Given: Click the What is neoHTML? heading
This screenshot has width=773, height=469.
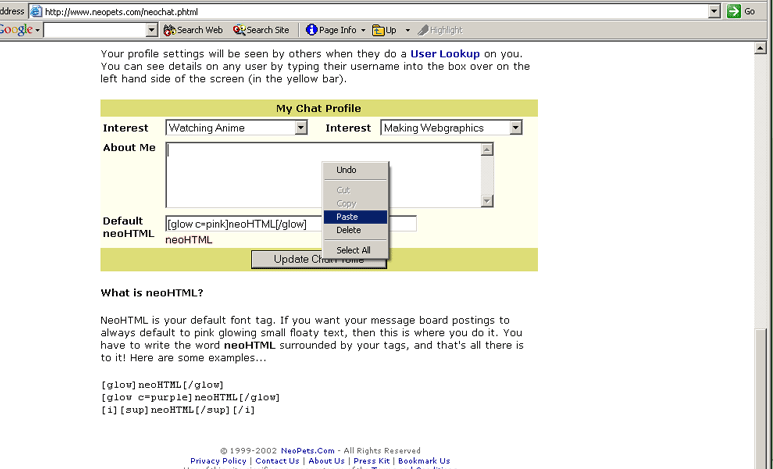Looking at the screenshot, I should [152, 292].
